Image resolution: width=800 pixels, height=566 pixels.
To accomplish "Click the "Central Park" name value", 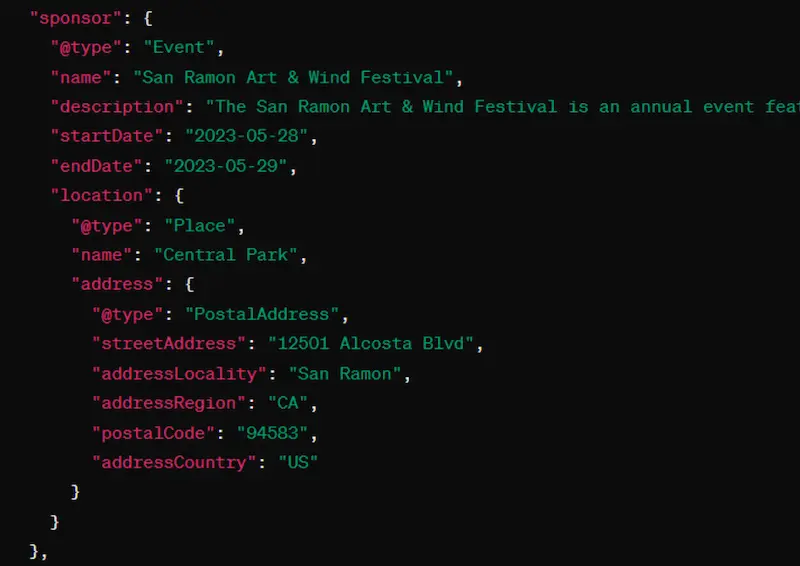I will click(x=229, y=255).
